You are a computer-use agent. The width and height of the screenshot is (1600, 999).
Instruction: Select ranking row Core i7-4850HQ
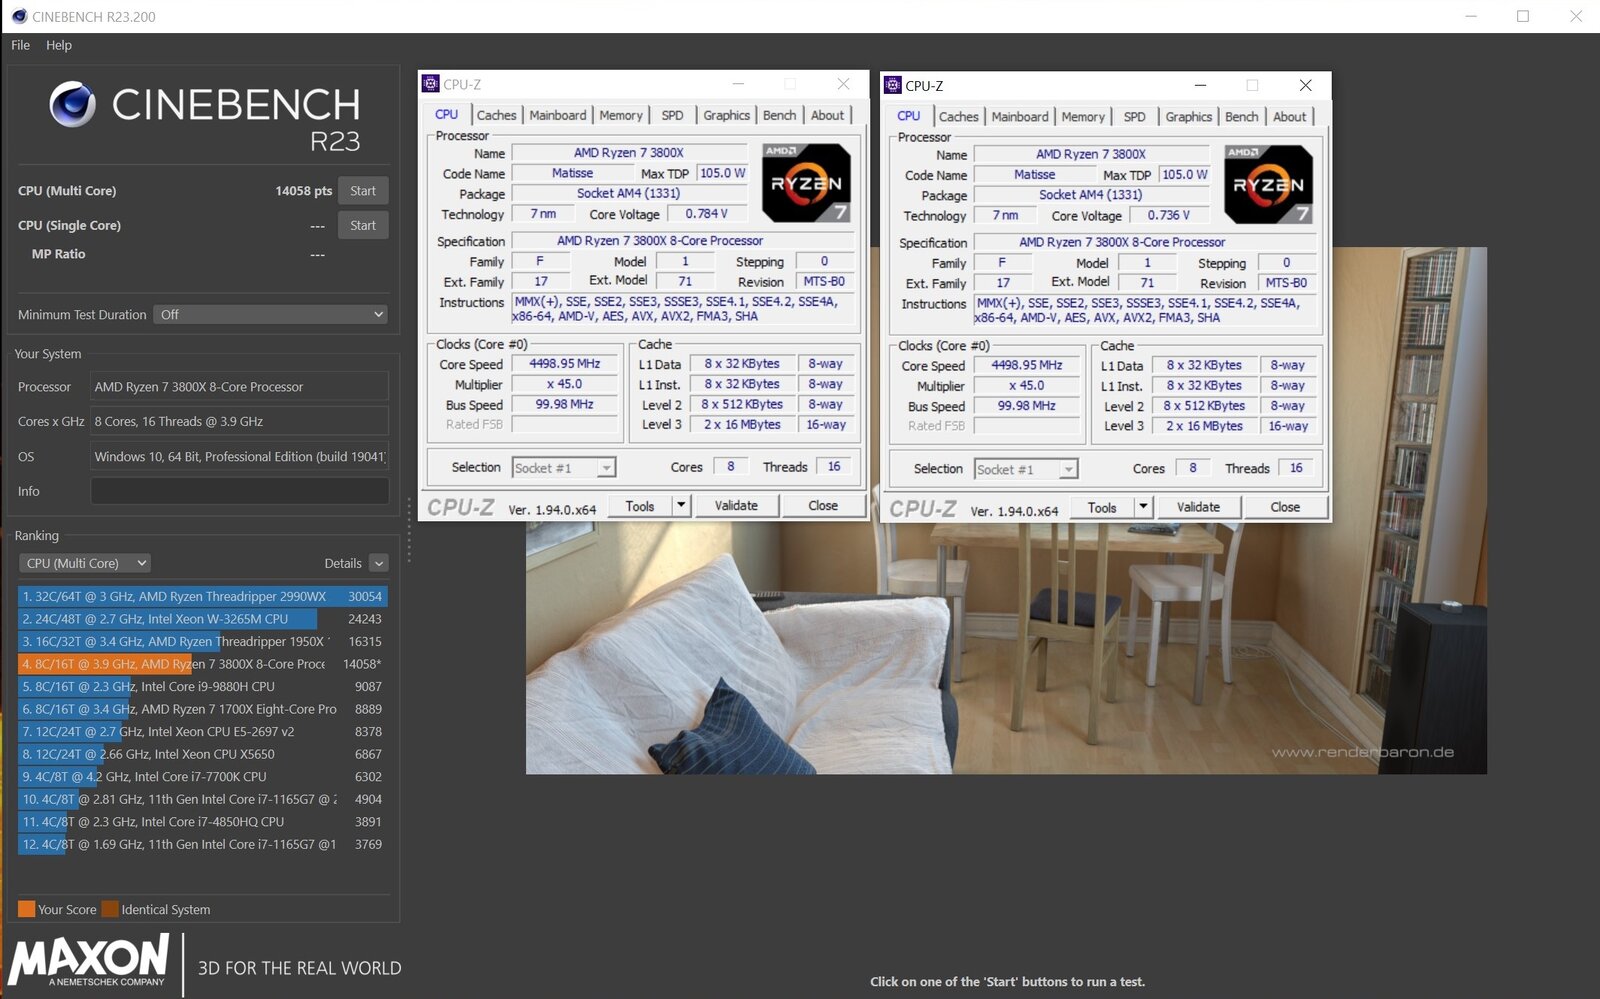tap(203, 821)
